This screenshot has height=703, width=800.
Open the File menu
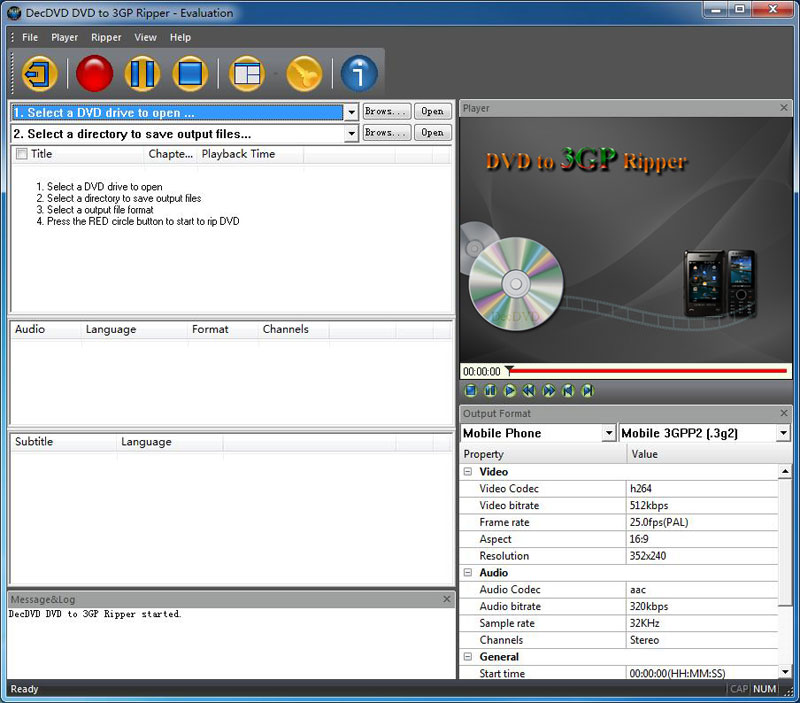(30, 37)
